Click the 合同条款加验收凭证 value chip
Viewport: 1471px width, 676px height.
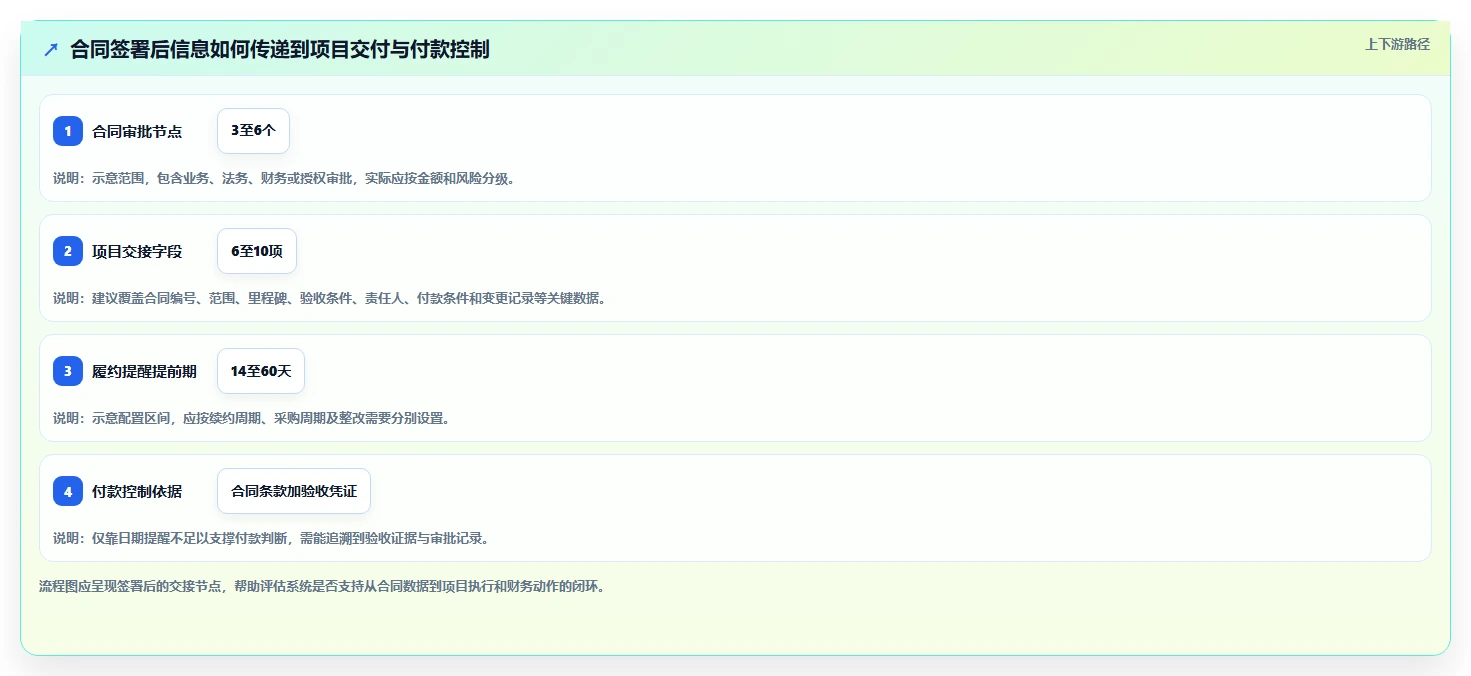click(294, 491)
